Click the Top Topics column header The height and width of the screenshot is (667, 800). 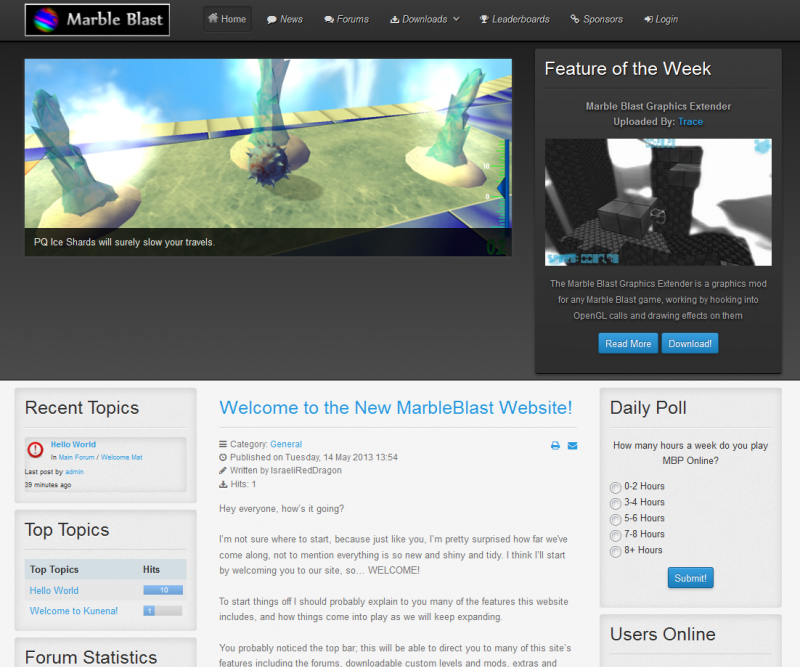click(x=54, y=570)
